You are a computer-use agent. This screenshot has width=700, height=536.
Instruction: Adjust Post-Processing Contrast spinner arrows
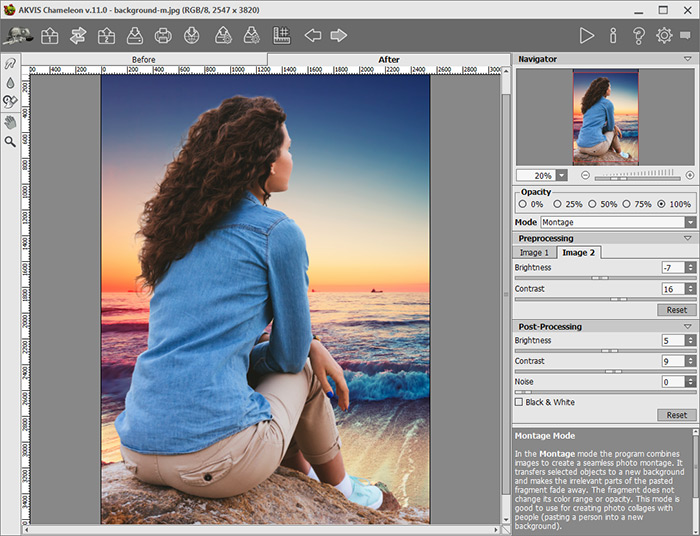[x=691, y=361]
